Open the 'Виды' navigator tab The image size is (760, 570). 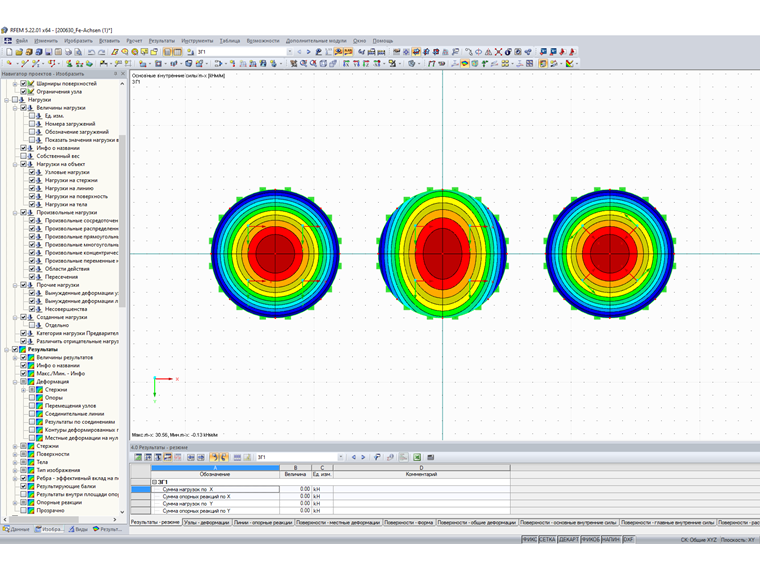(x=78, y=529)
